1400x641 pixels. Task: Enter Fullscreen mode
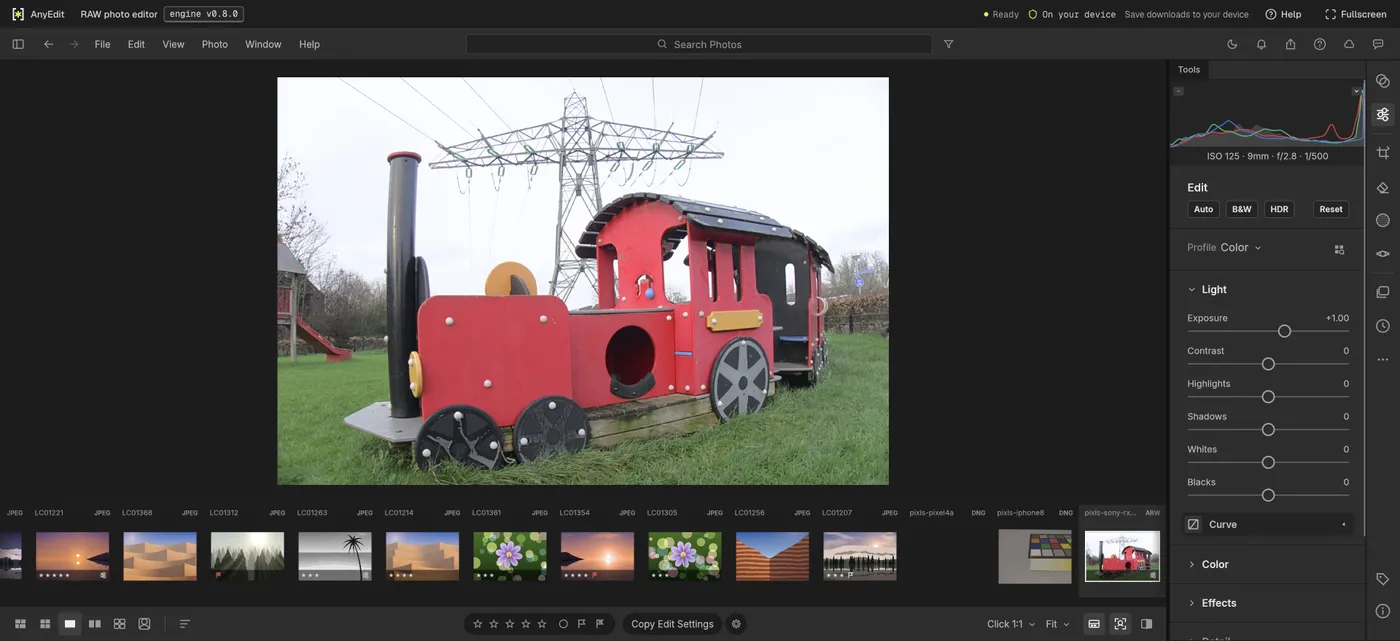click(x=1356, y=14)
